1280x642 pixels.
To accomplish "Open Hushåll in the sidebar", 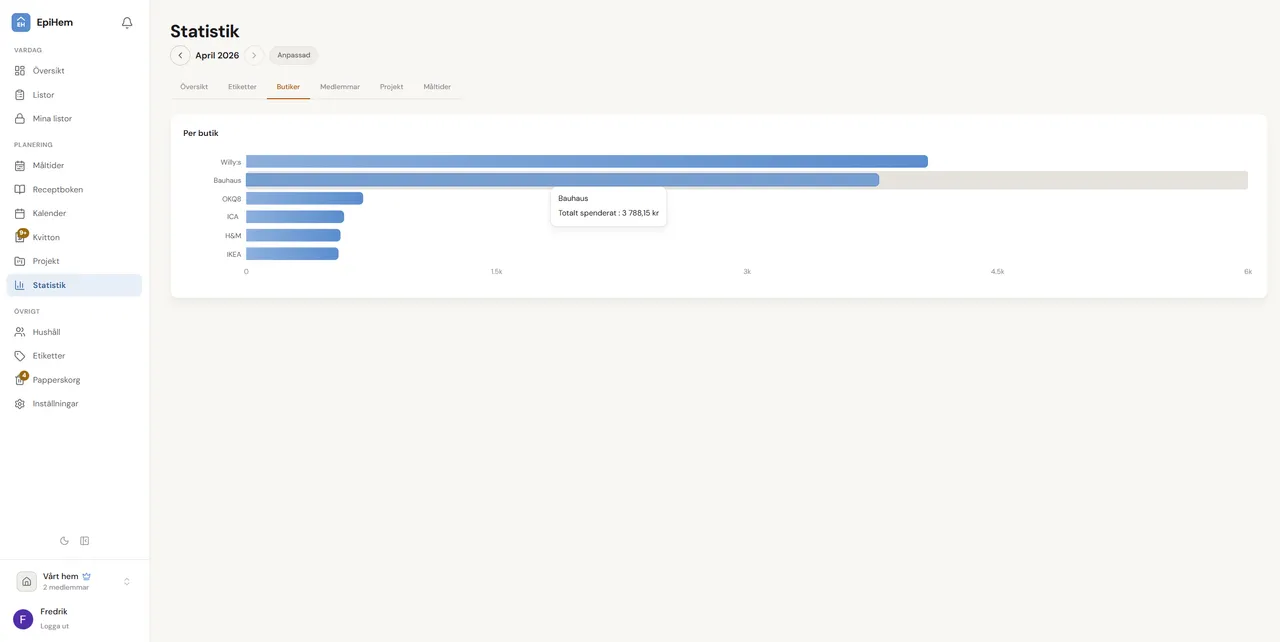I will tap(74, 332).
